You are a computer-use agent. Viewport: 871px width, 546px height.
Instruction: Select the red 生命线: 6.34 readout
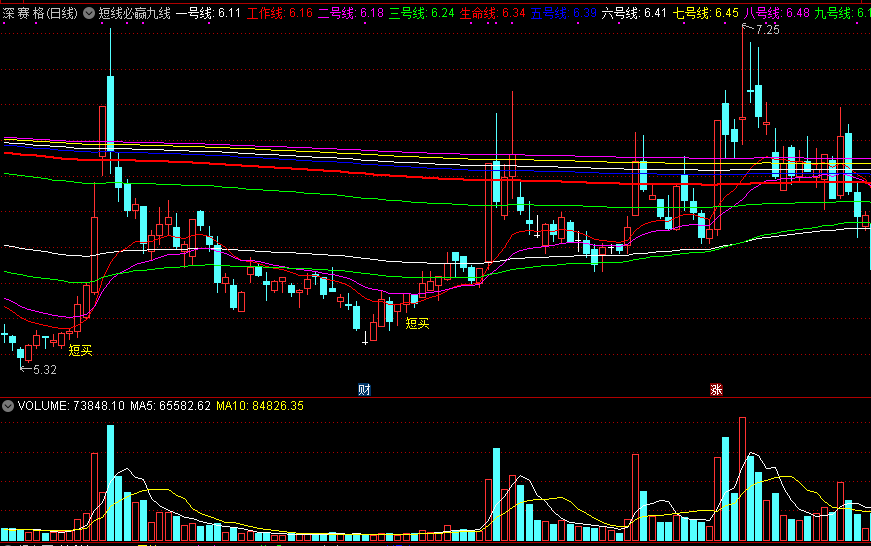493,13
